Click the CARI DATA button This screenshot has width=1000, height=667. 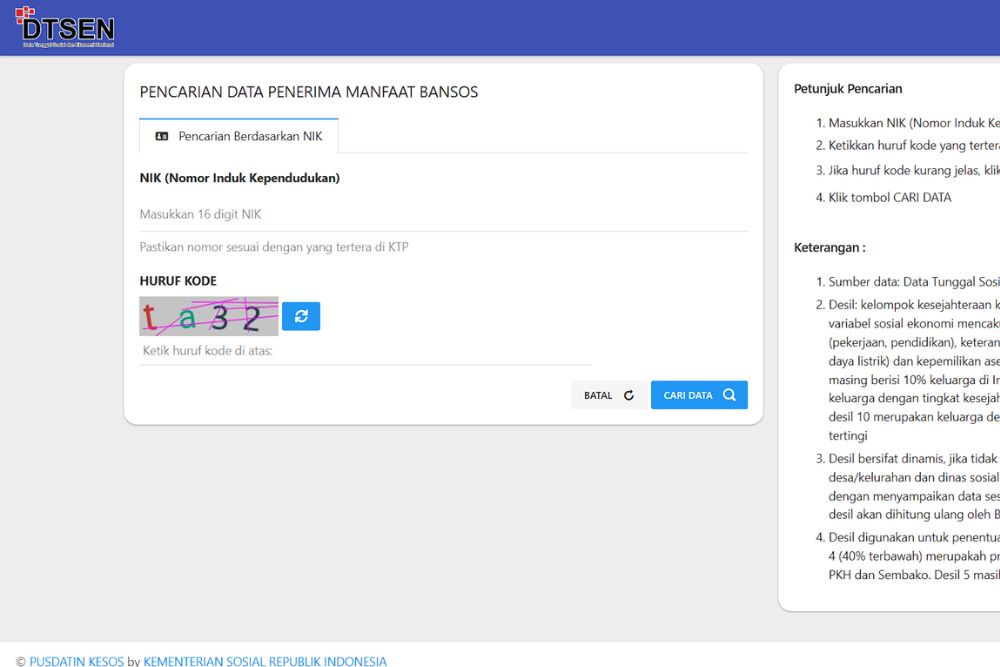click(x=699, y=395)
